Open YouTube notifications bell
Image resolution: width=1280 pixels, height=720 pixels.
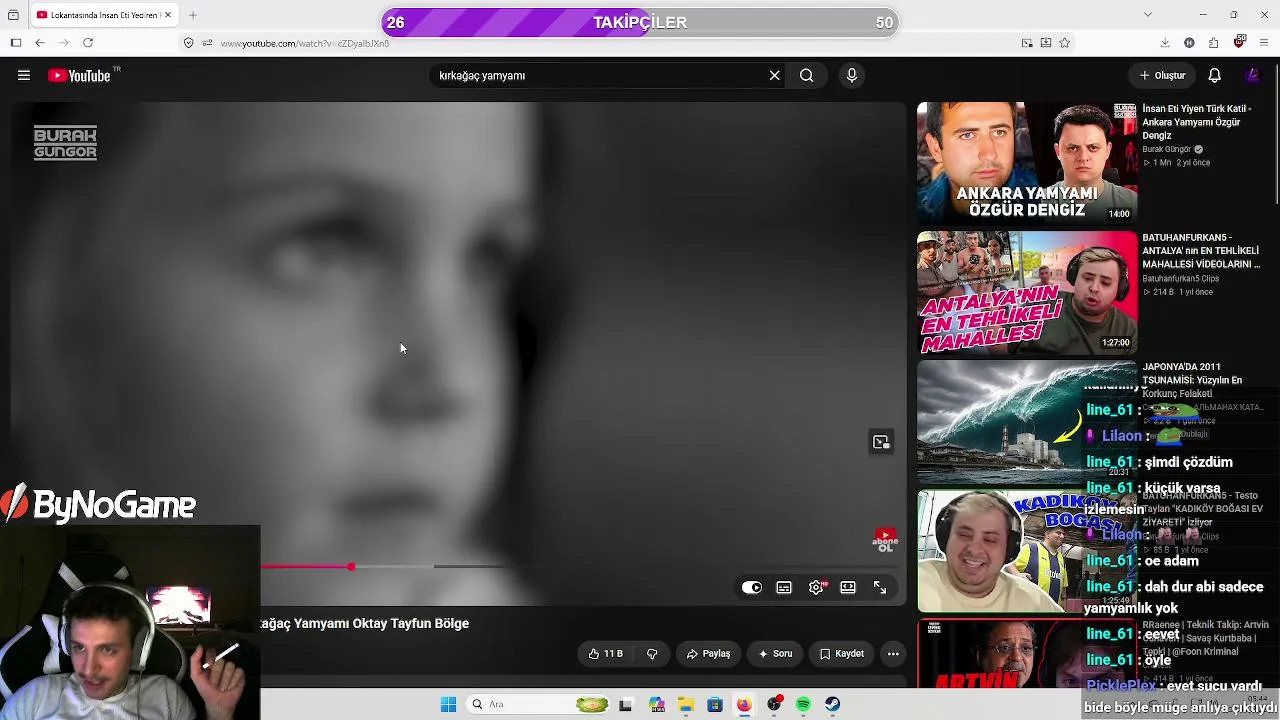tap(1214, 75)
